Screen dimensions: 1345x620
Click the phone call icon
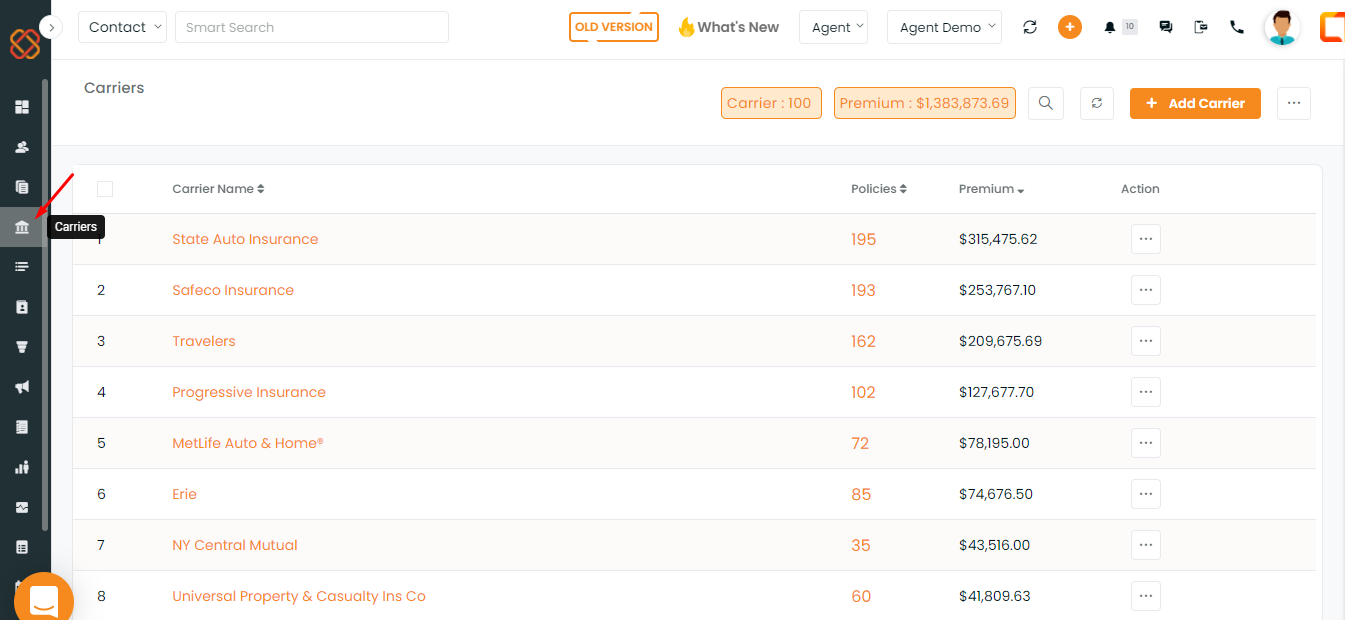1237,28
